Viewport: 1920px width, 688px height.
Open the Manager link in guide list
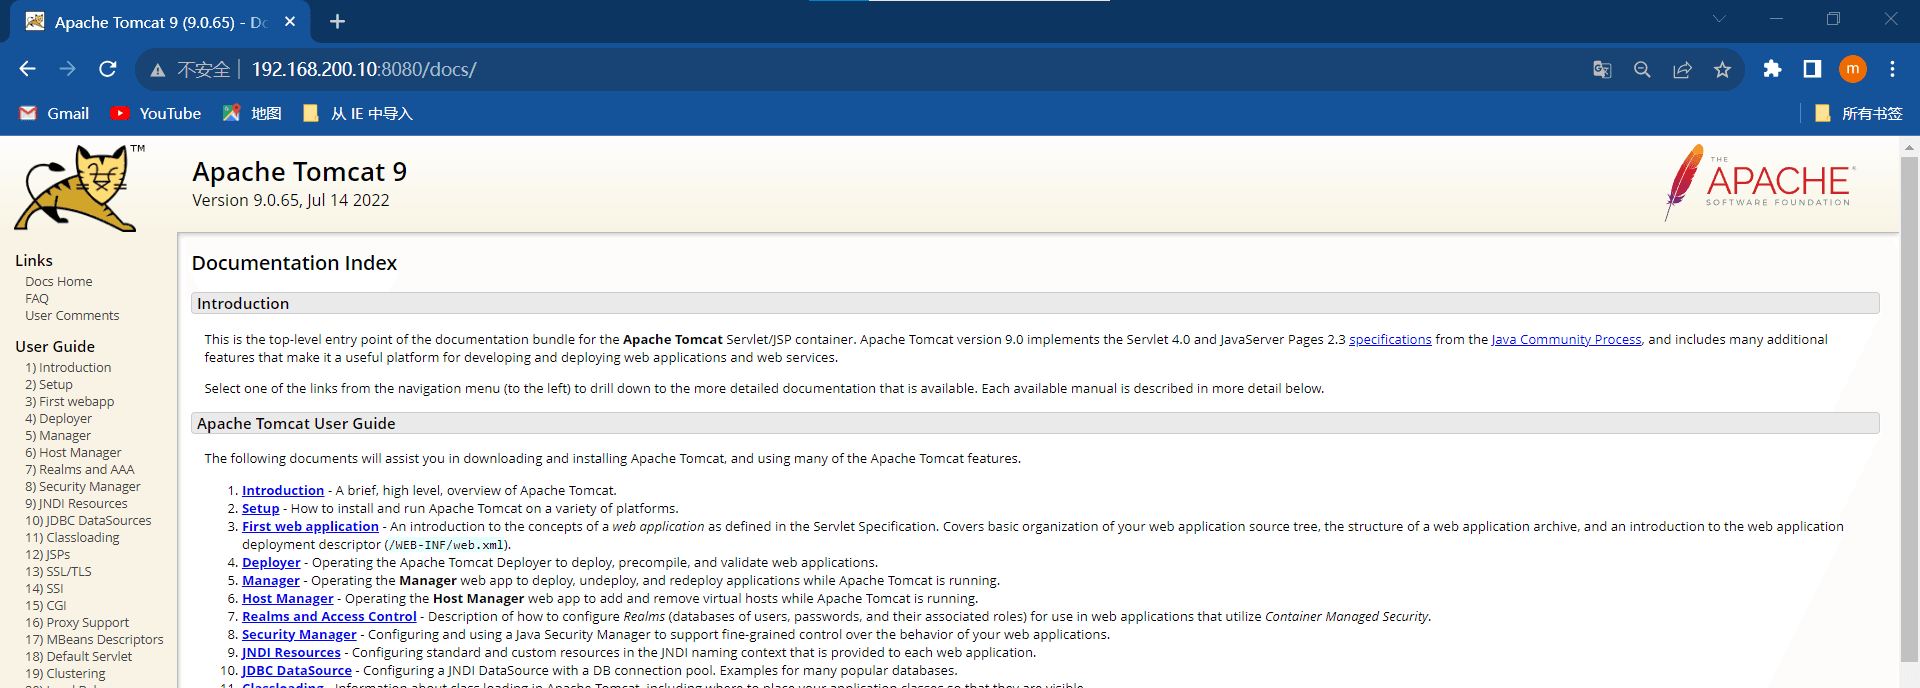click(271, 581)
